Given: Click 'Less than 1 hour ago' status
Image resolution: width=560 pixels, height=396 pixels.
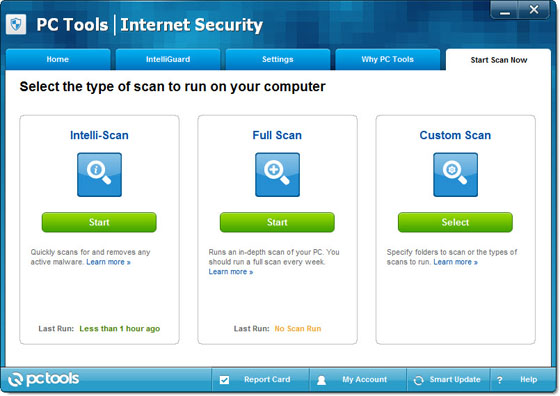Looking at the screenshot, I should tap(120, 329).
